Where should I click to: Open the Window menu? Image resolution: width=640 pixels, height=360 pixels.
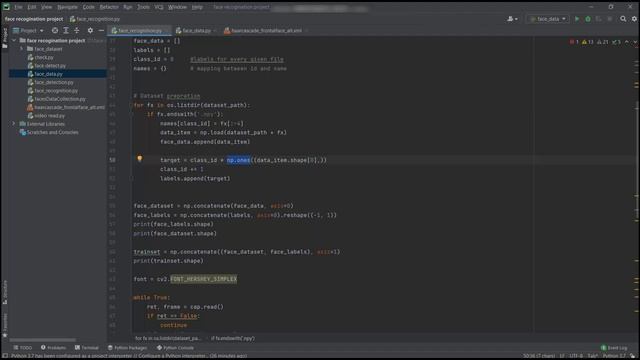point(178,7)
